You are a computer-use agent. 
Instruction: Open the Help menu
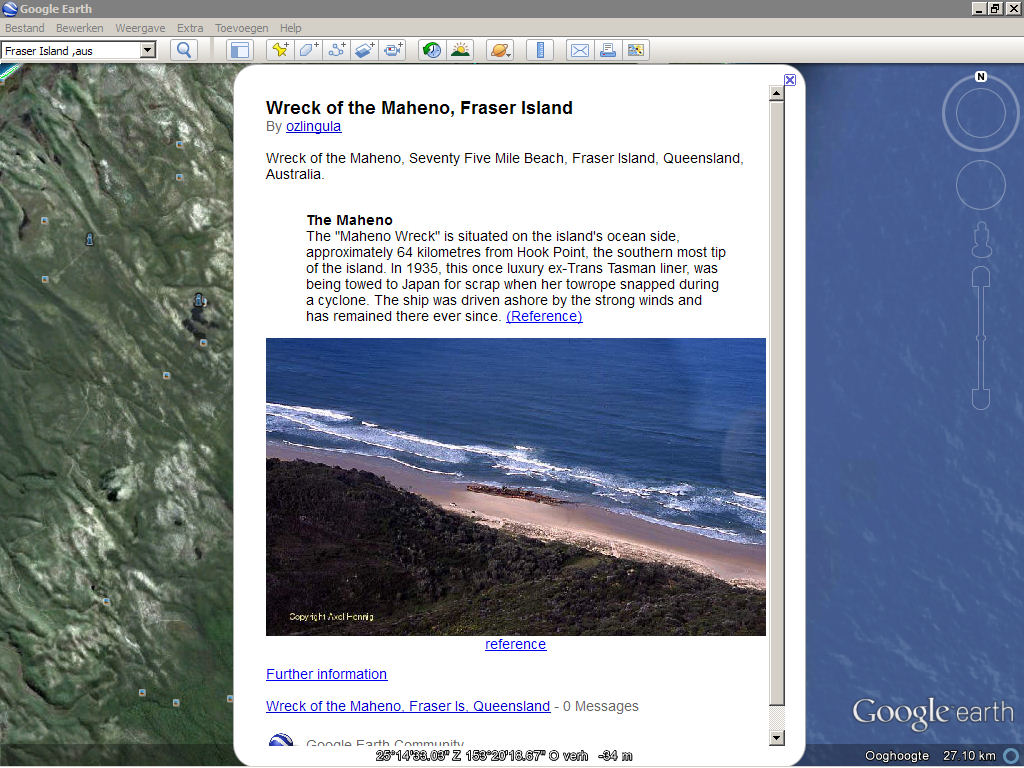[291, 28]
